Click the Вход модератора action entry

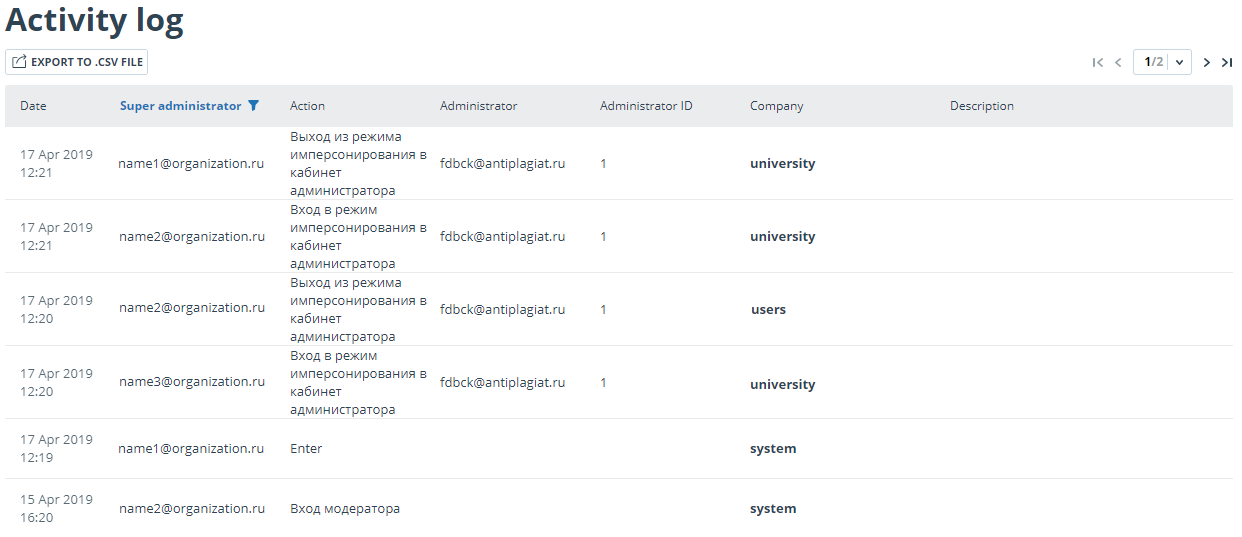(345, 509)
